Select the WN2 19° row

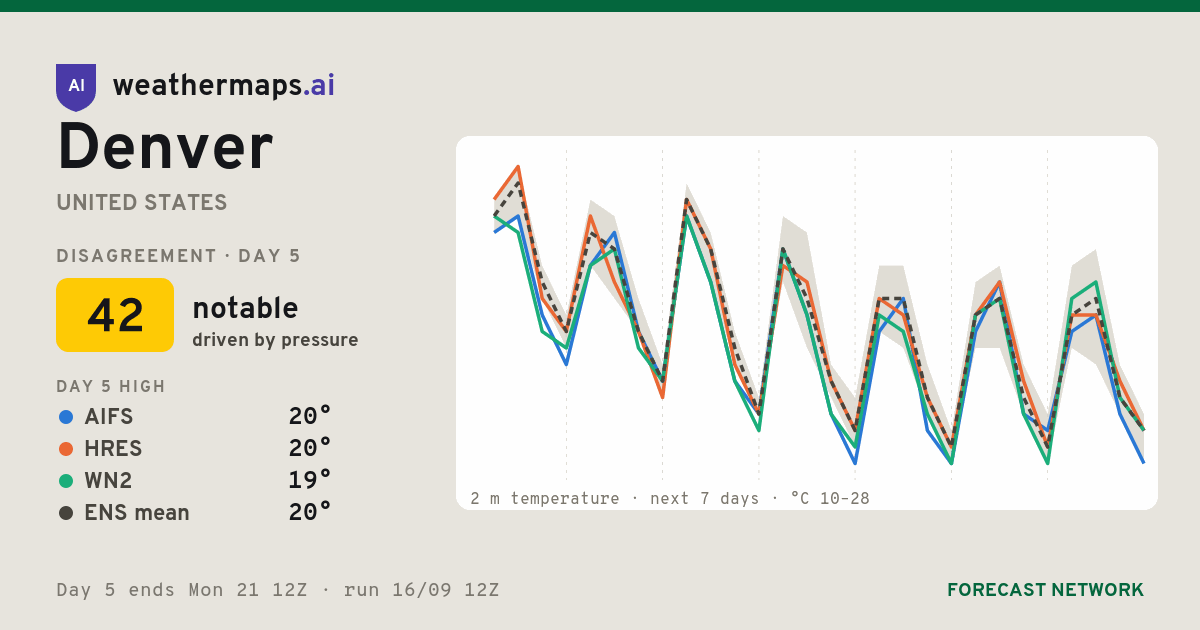pyautogui.click(x=194, y=481)
